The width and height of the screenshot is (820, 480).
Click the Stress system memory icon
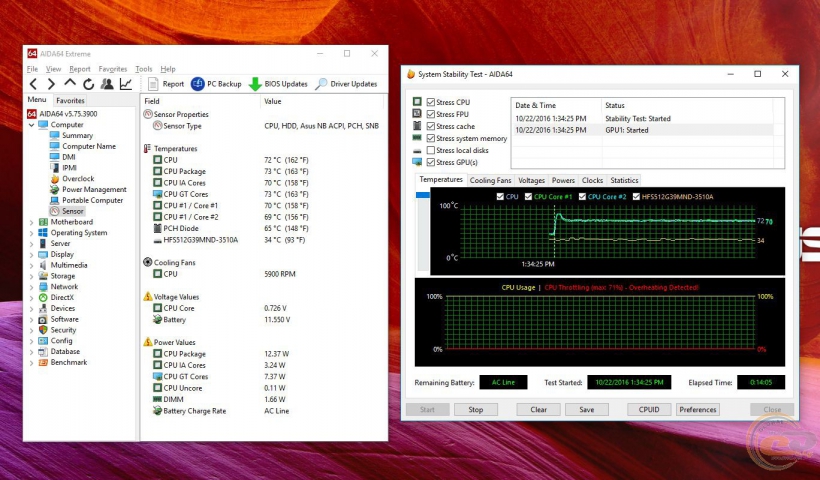(x=417, y=138)
